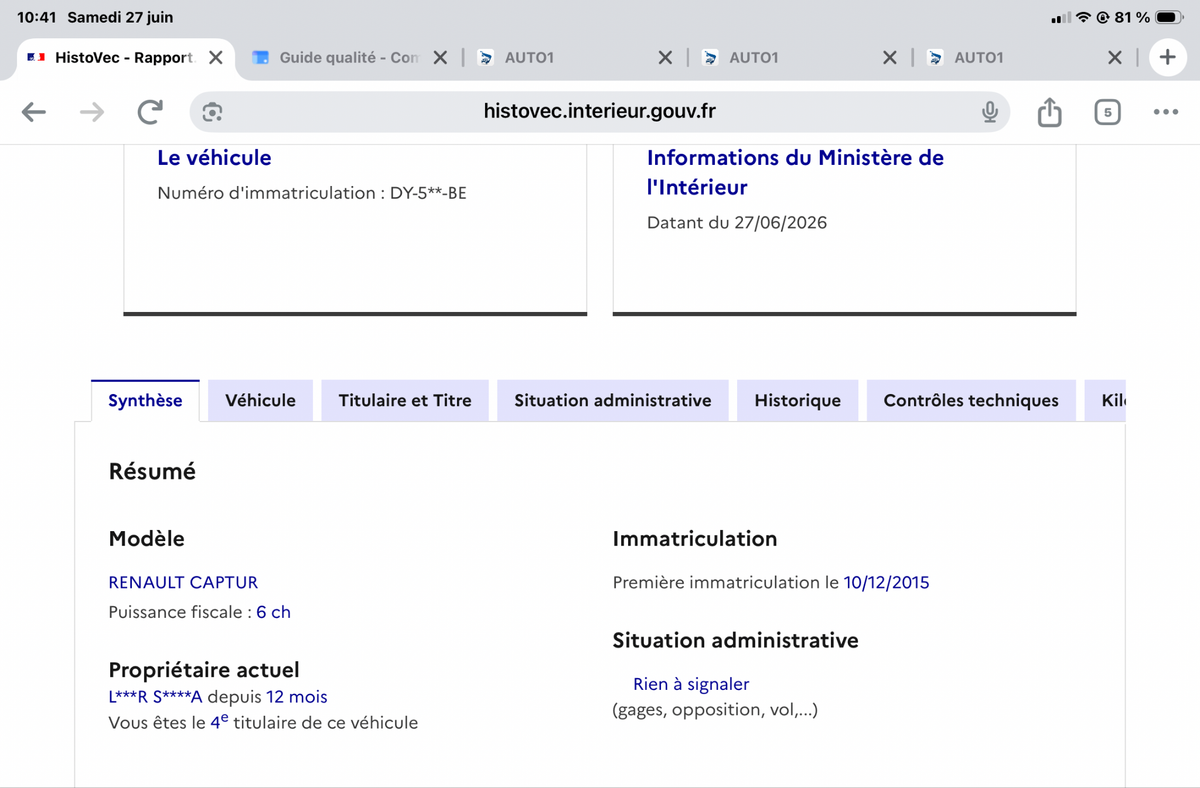The image size is (1200, 788).
Task: Tap the cellular signal bars indicator
Action: click(1060, 18)
